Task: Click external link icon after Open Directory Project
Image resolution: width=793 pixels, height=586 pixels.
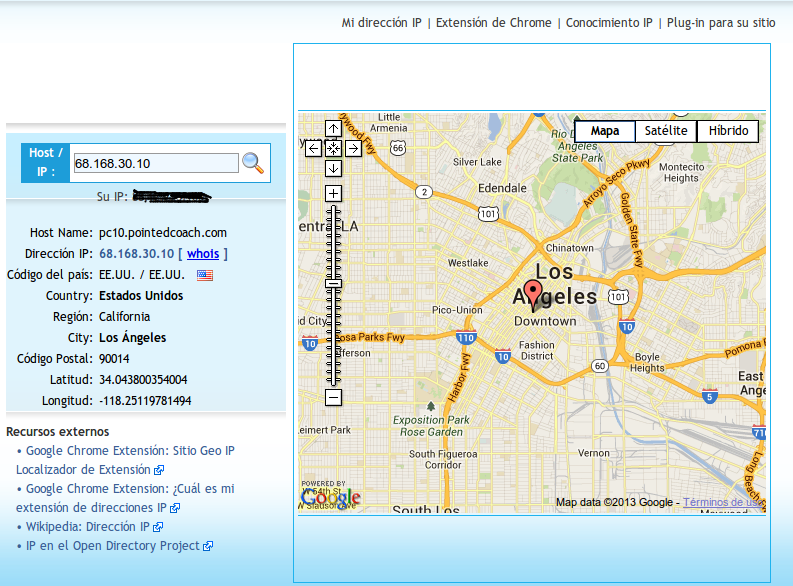Action: pos(208,547)
